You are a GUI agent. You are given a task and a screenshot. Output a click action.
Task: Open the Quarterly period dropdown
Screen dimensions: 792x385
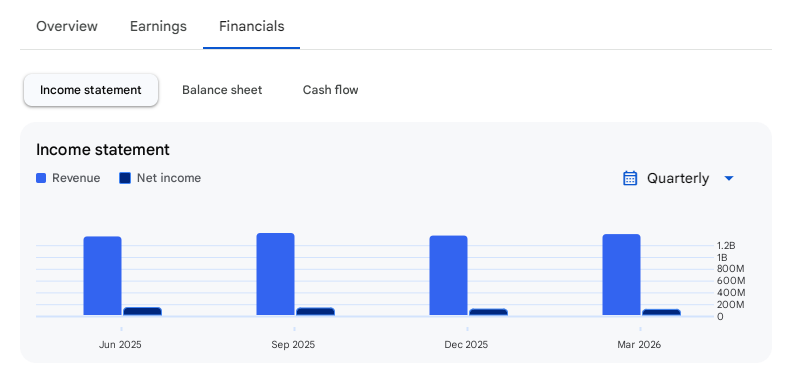click(678, 178)
